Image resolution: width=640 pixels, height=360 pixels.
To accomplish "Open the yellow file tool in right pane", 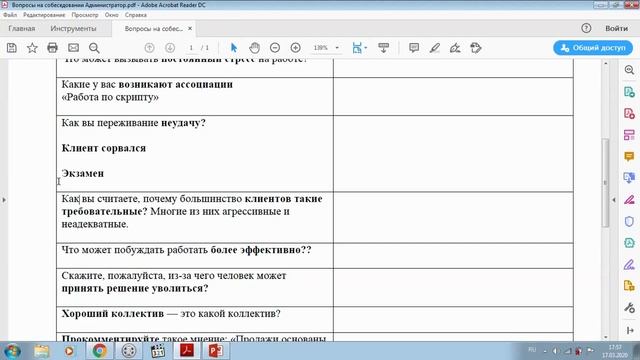I will pos(629,286).
